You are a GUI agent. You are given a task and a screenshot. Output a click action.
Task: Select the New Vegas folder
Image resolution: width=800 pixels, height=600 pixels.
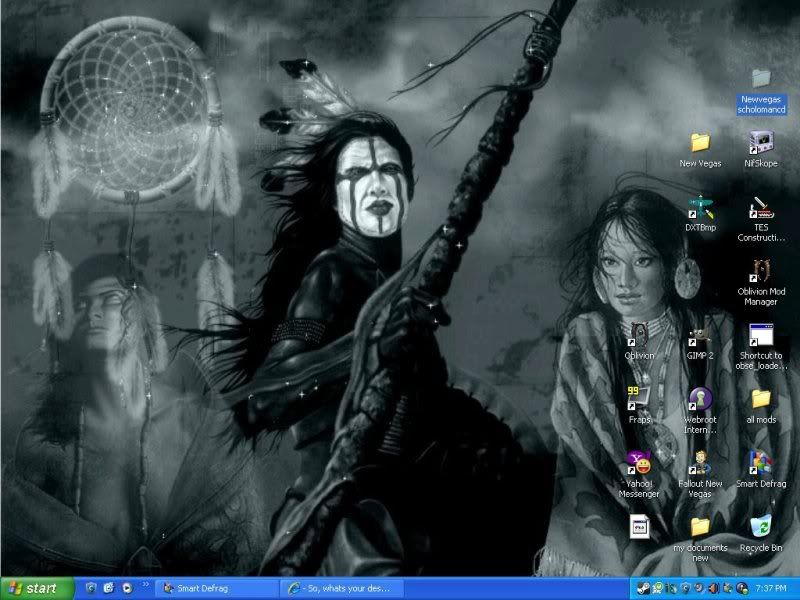pos(700,143)
